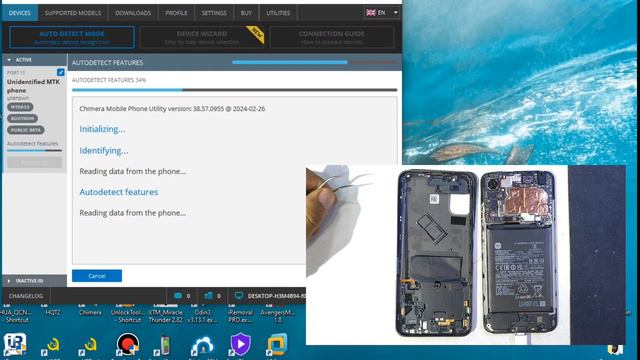
Task: Click the Autodetect Features 34% progress bar
Action: click(x=234, y=90)
